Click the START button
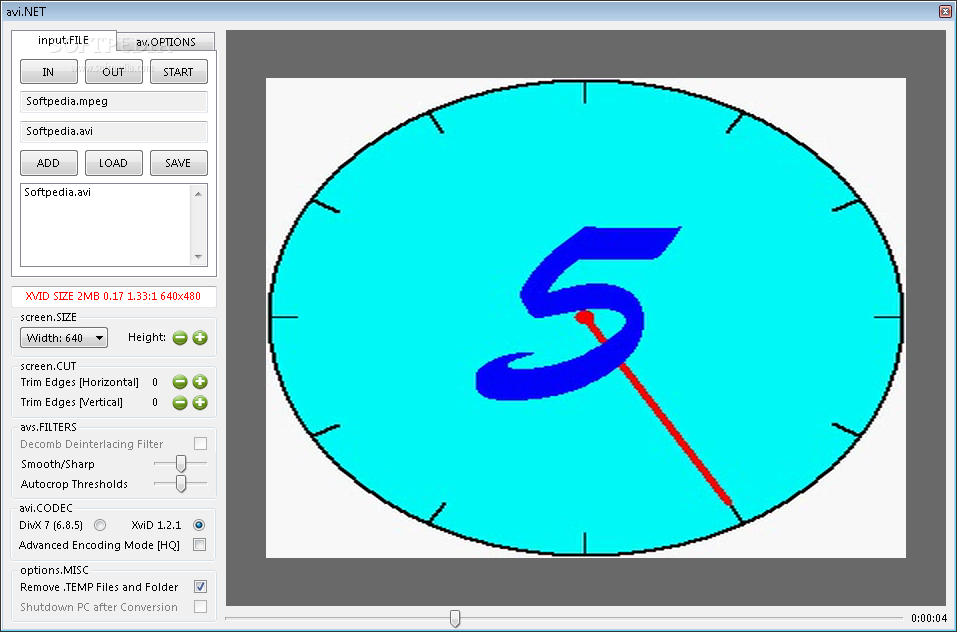Viewport: 957px width, 632px height. point(179,72)
